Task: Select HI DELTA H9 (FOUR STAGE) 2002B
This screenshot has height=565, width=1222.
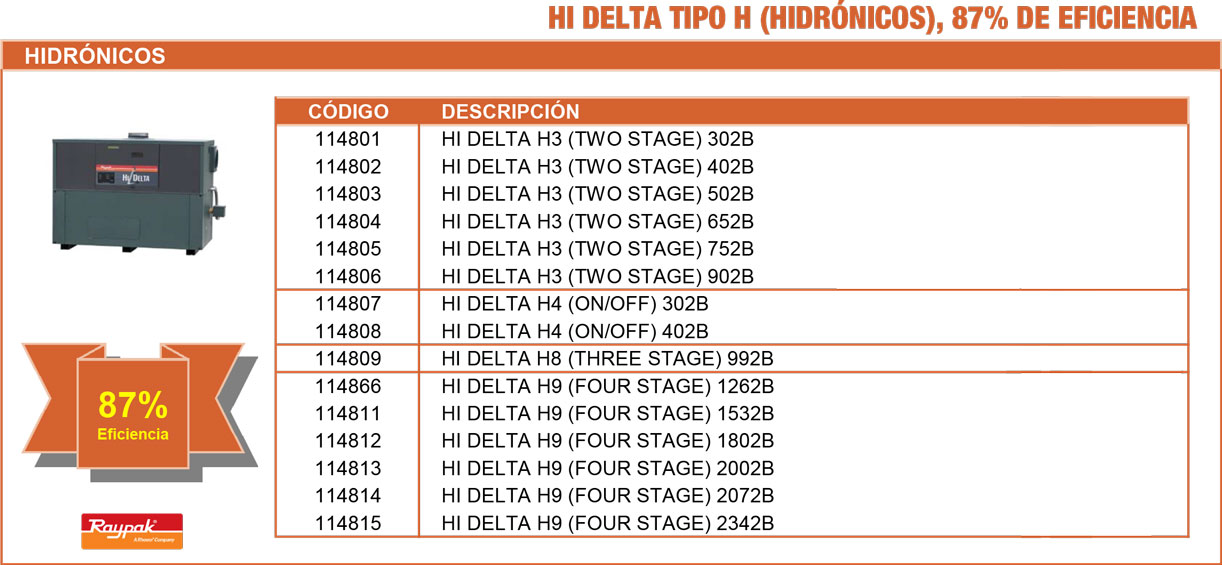Action: (x=608, y=468)
